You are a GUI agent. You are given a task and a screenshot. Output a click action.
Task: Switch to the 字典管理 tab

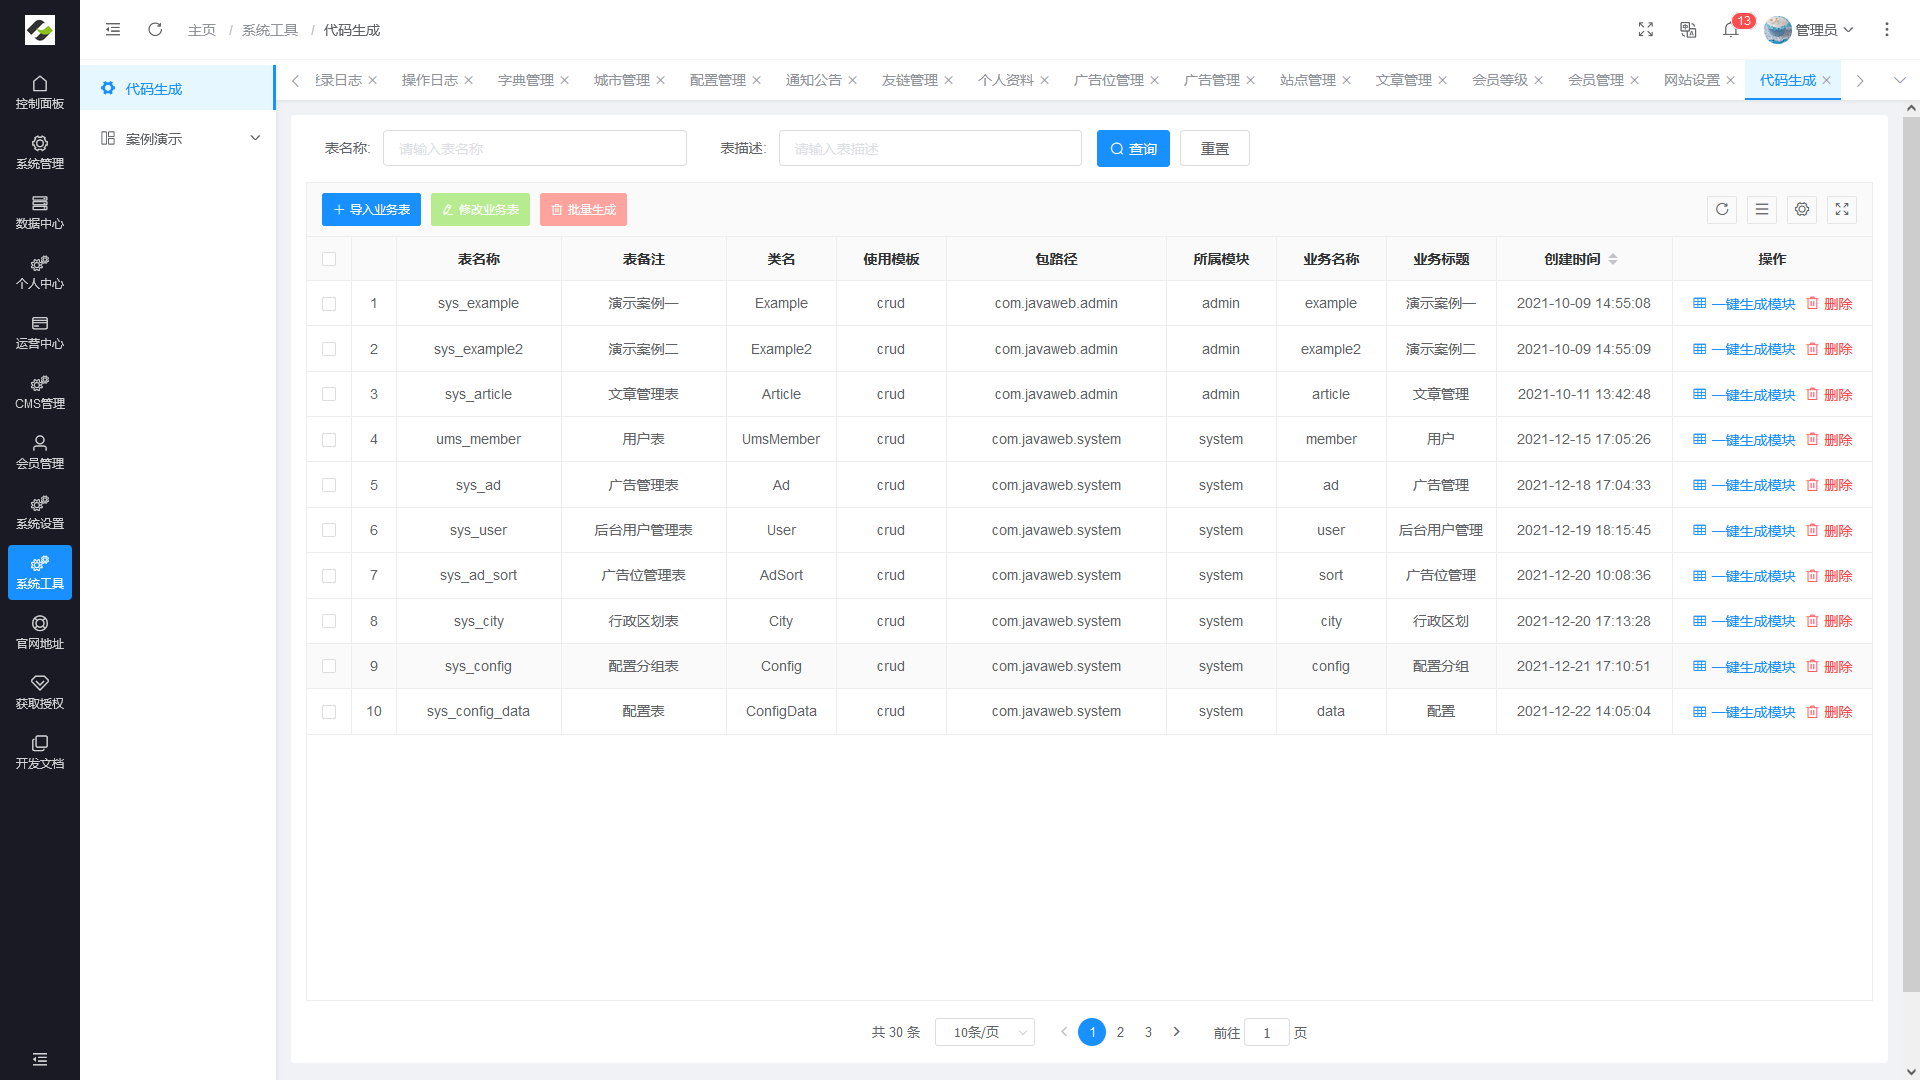coord(525,80)
